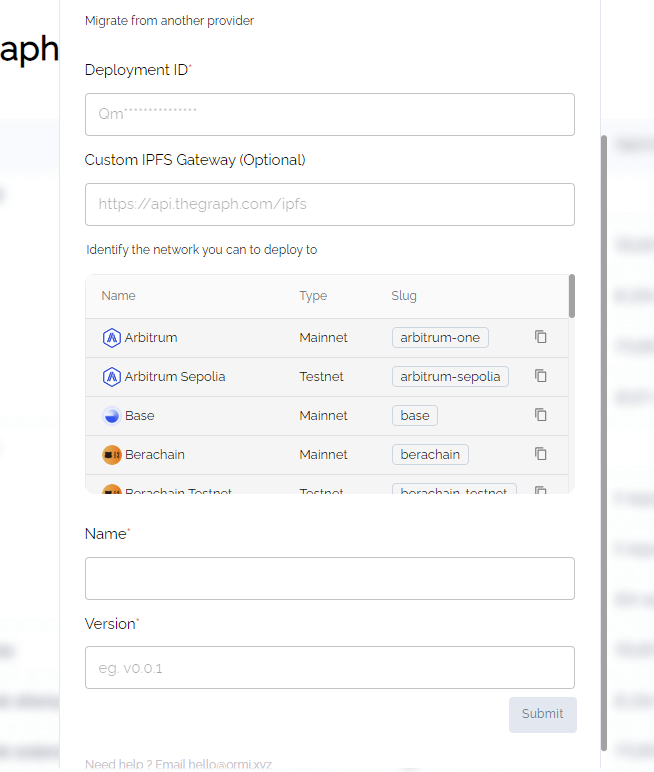This screenshot has height=772, width=654.
Task: Click the Type column header
Action: [313, 296]
